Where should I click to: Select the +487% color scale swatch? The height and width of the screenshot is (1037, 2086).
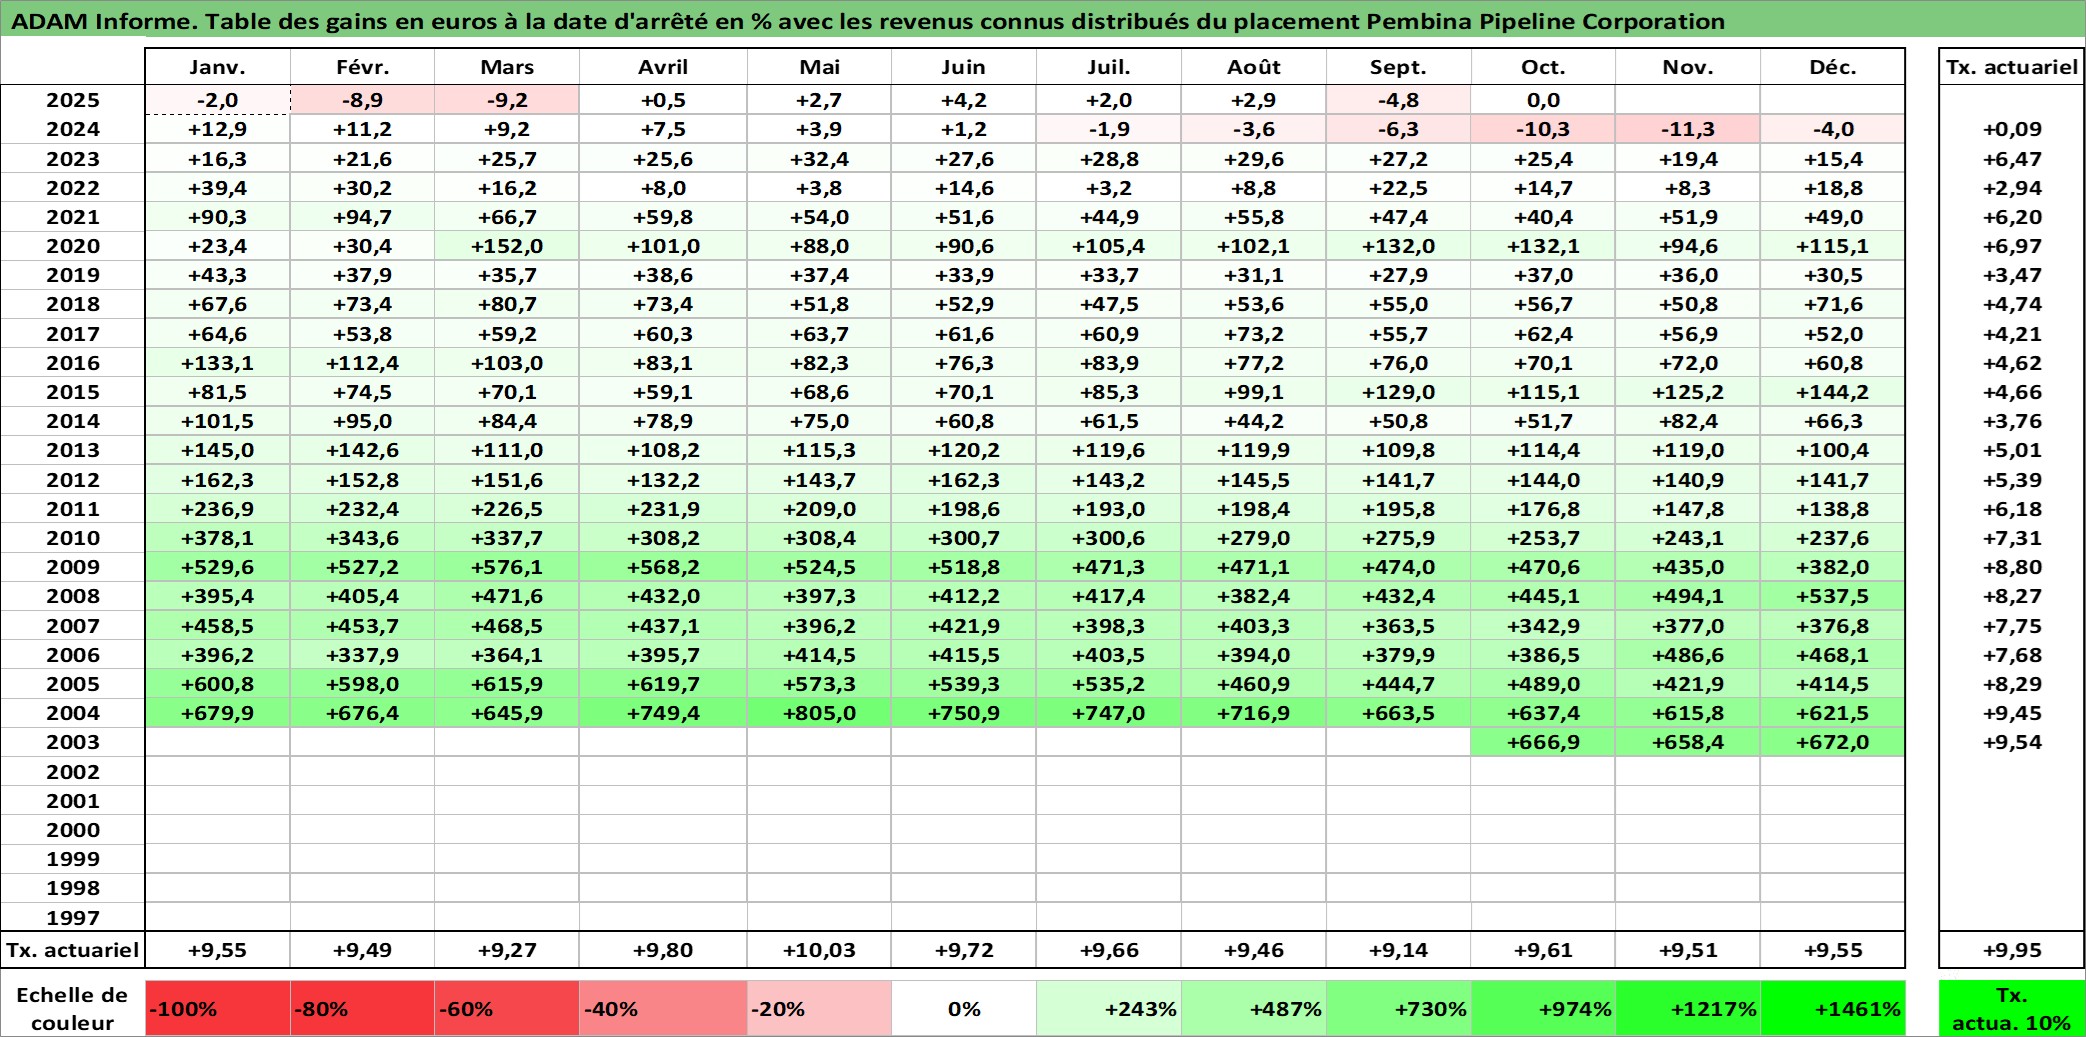pyautogui.click(x=1254, y=1008)
